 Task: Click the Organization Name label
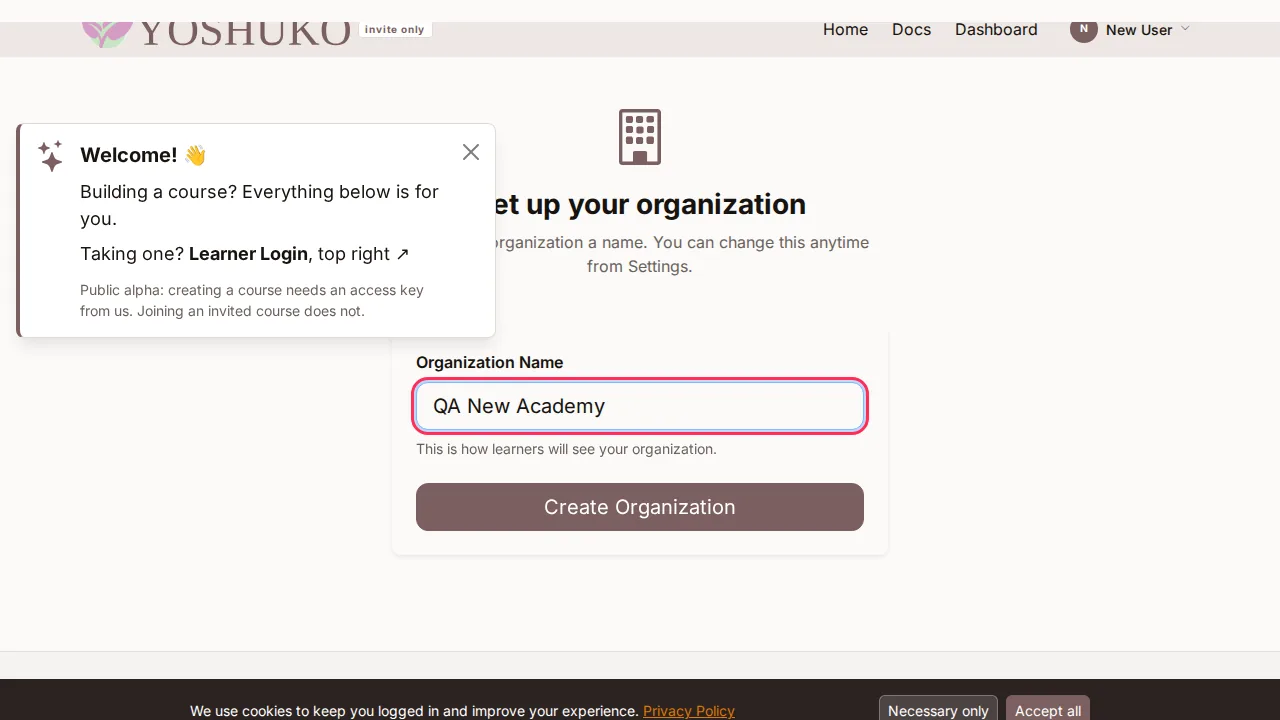tap(490, 362)
